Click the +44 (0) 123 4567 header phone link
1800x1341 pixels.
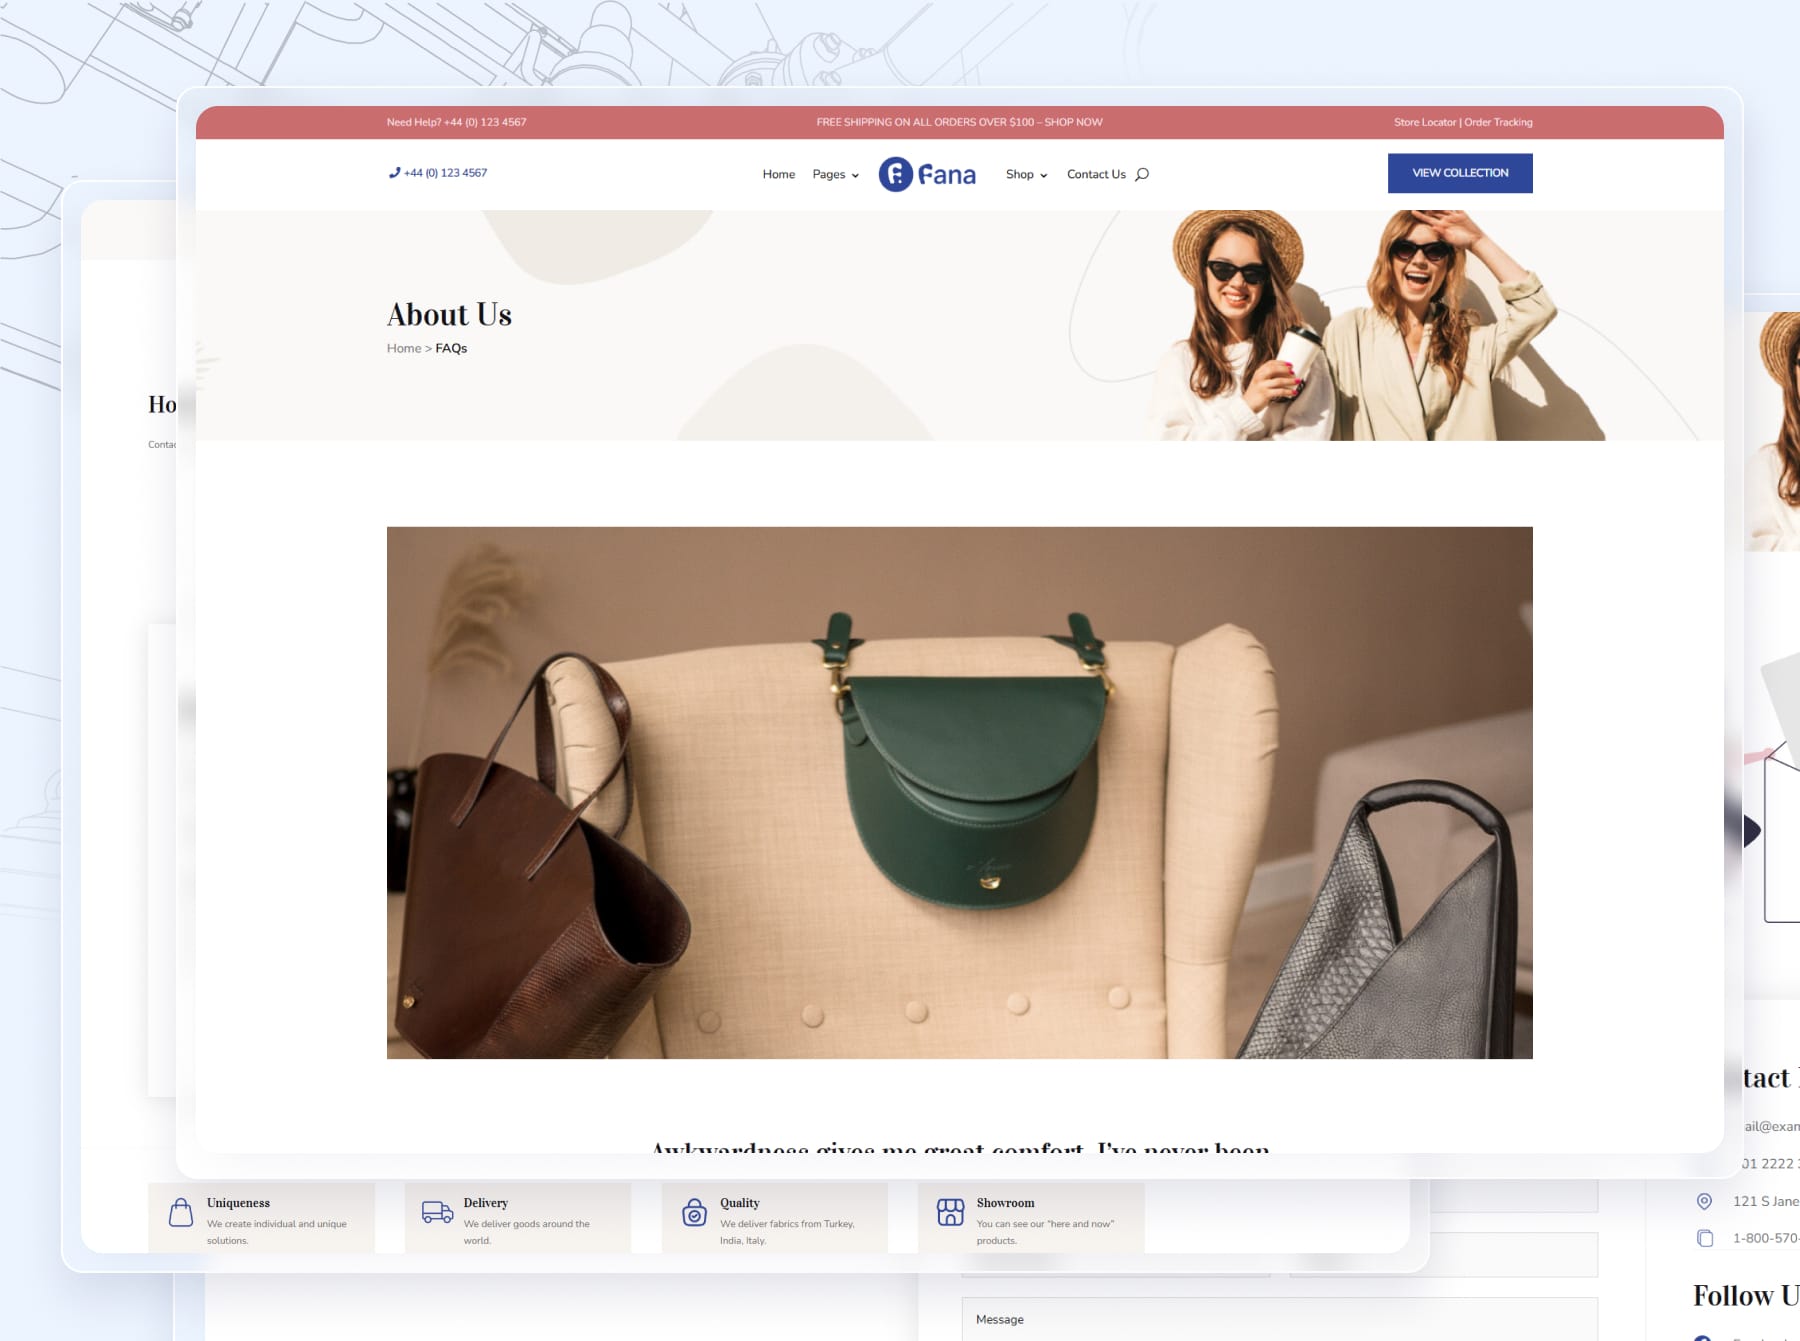[445, 173]
